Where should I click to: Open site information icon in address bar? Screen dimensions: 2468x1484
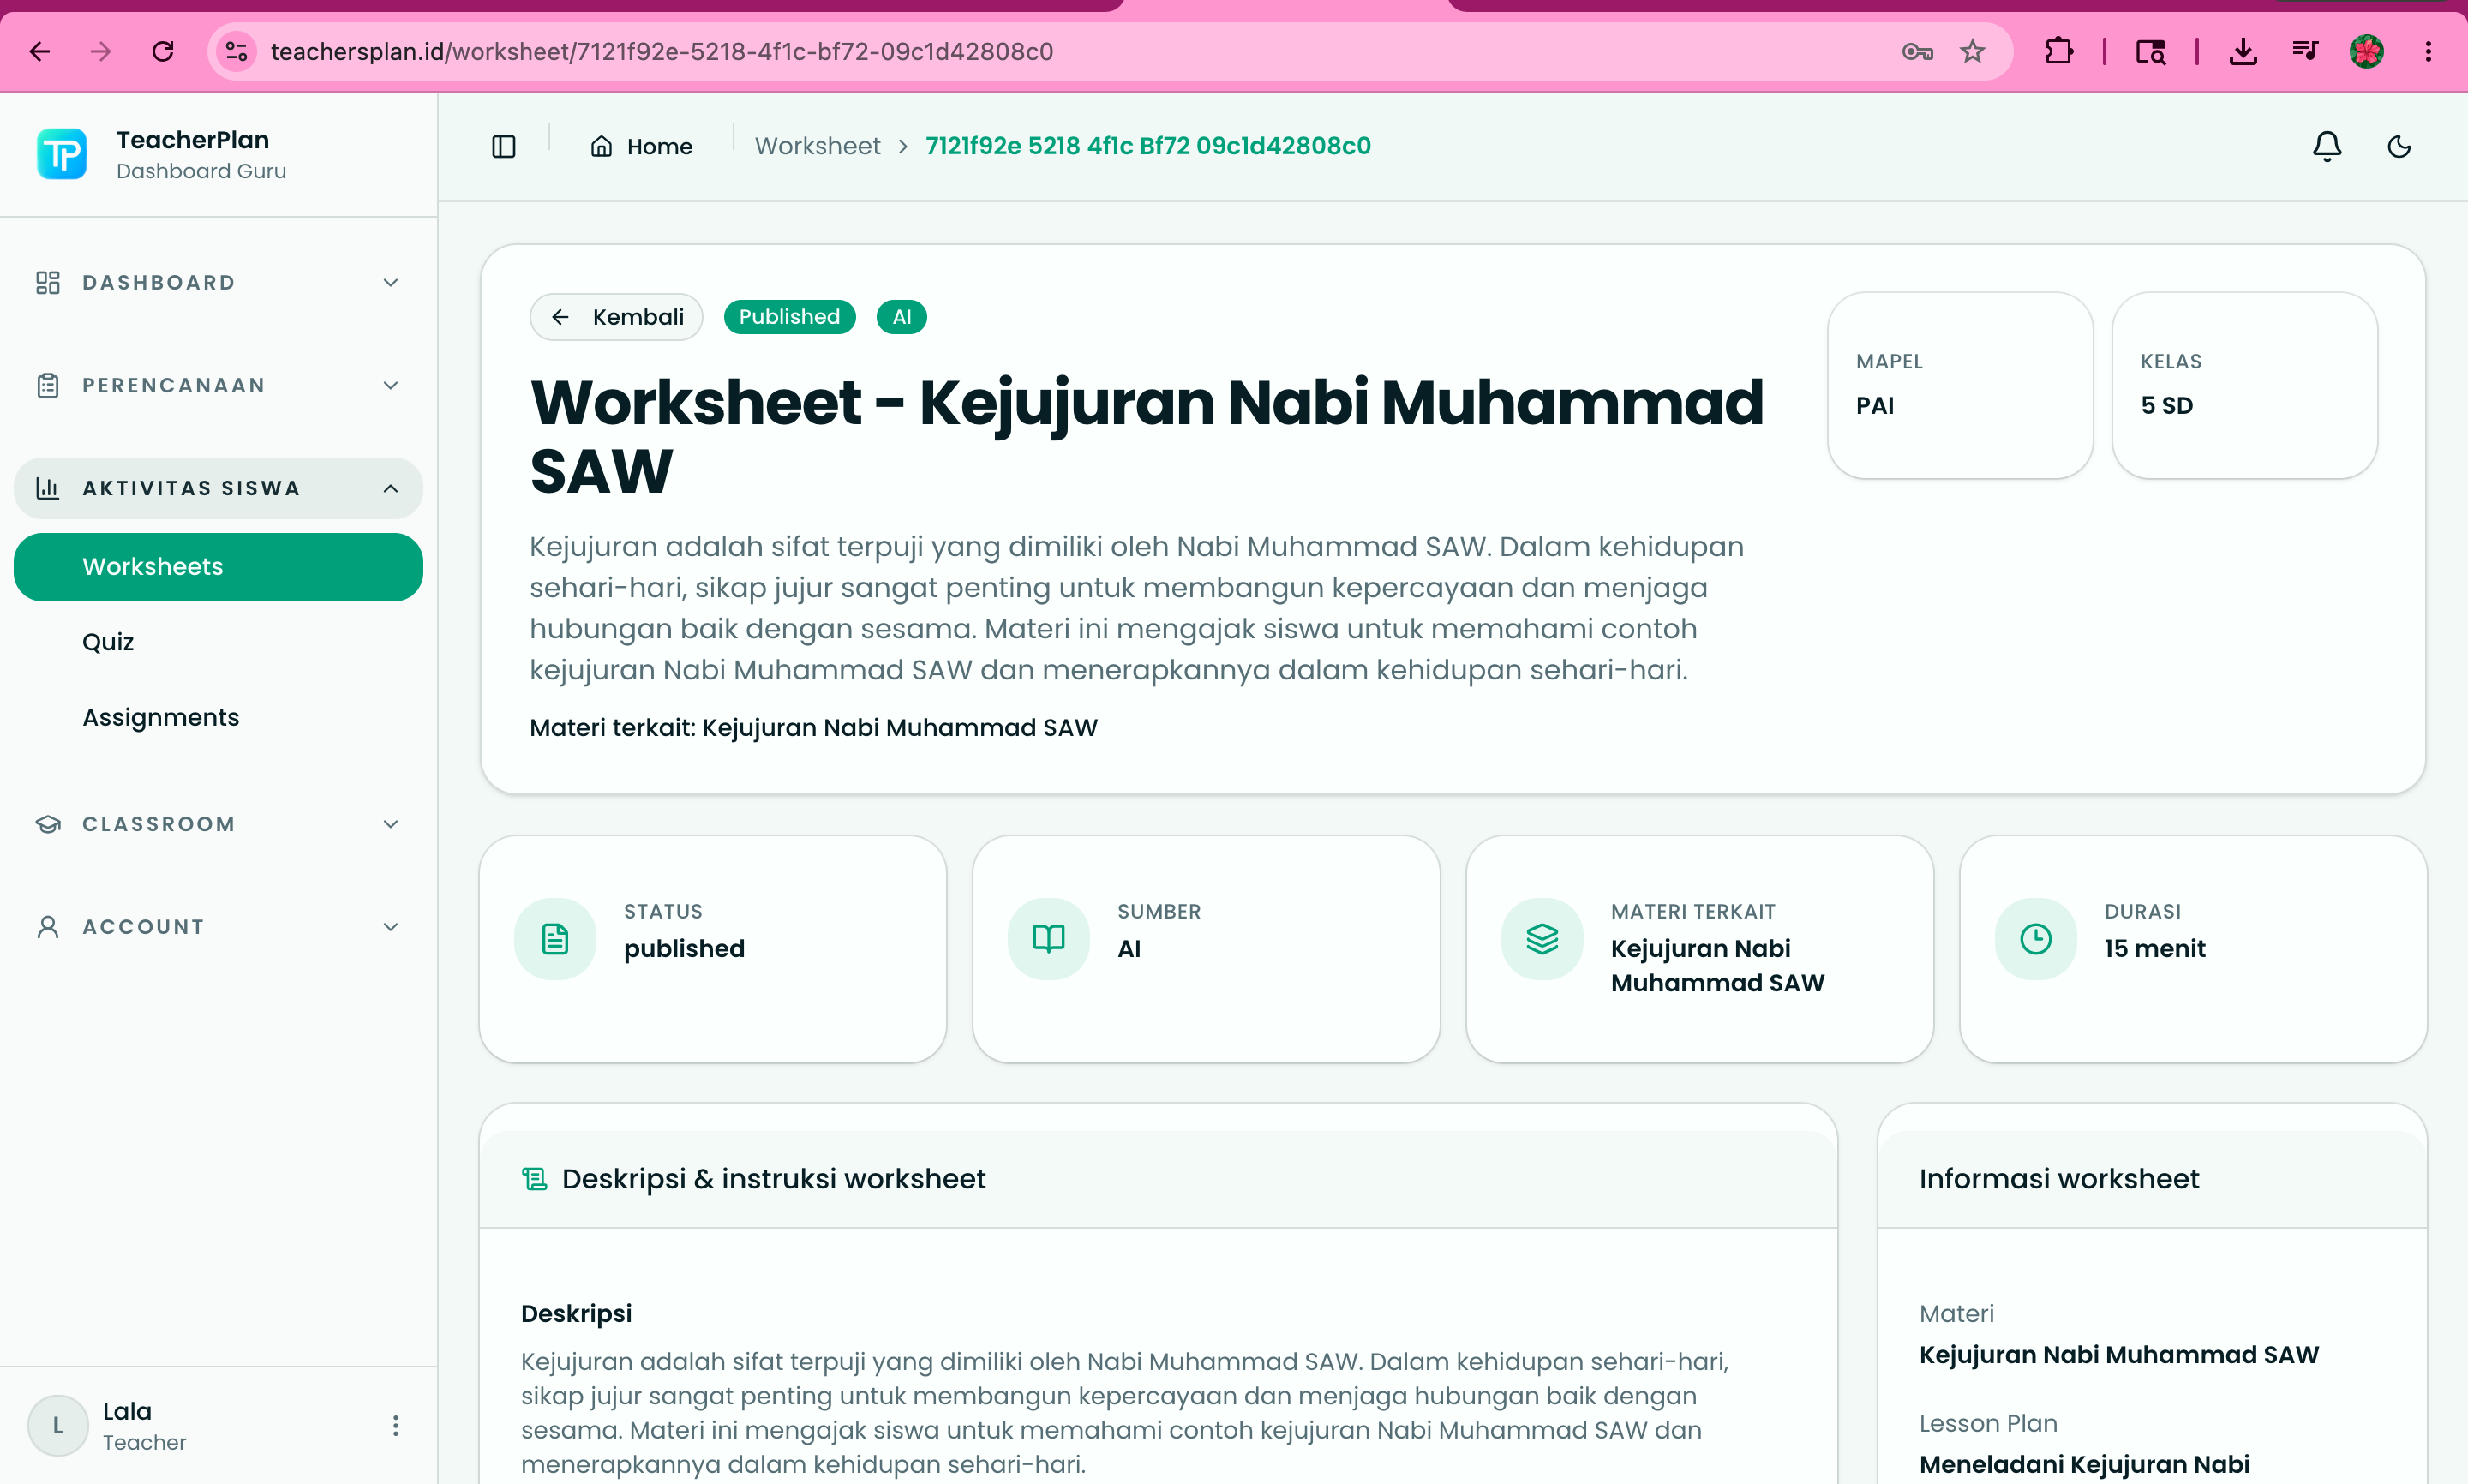(236, 51)
